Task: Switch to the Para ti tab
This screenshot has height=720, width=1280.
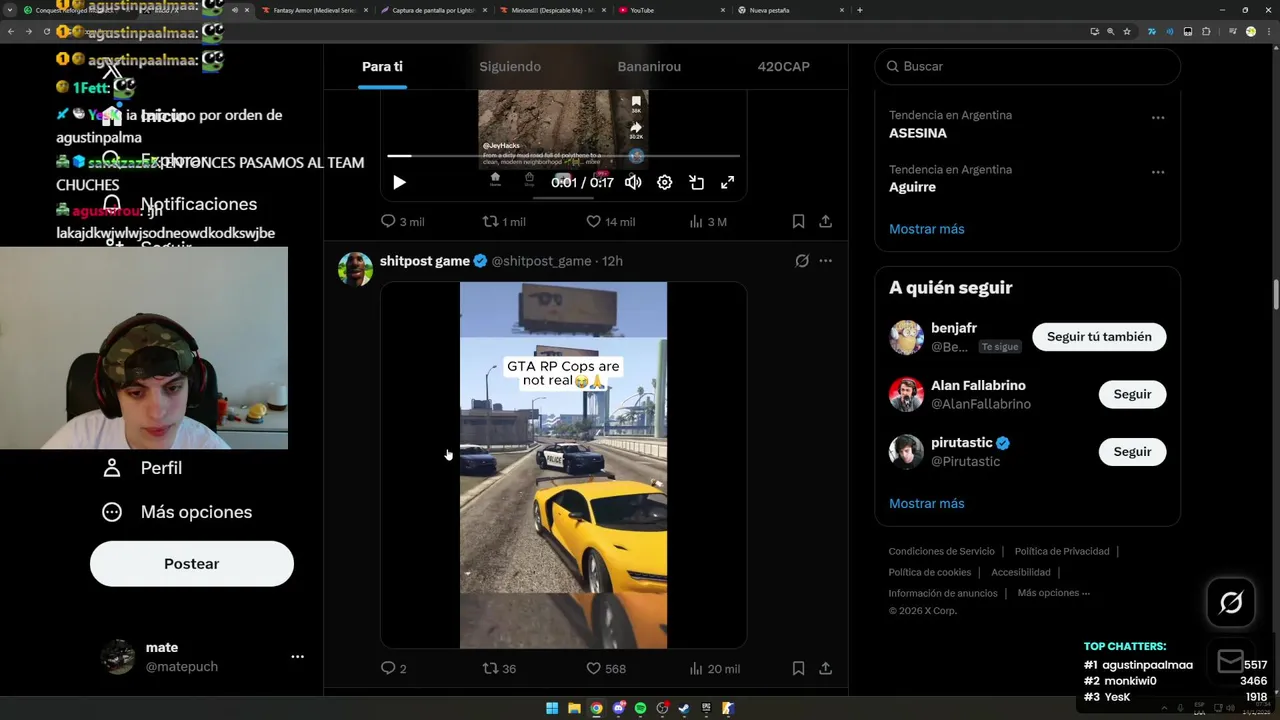Action: pyautogui.click(x=382, y=66)
